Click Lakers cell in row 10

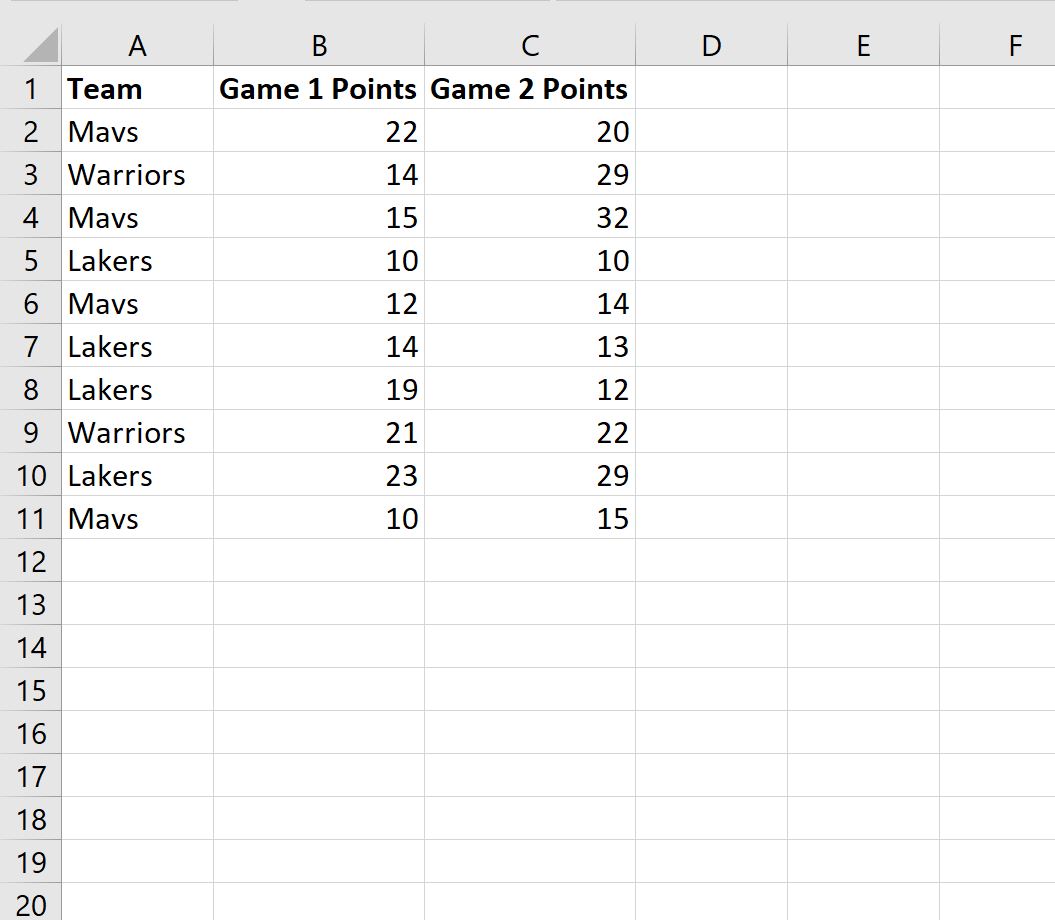pyautogui.click(x=137, y=474)
